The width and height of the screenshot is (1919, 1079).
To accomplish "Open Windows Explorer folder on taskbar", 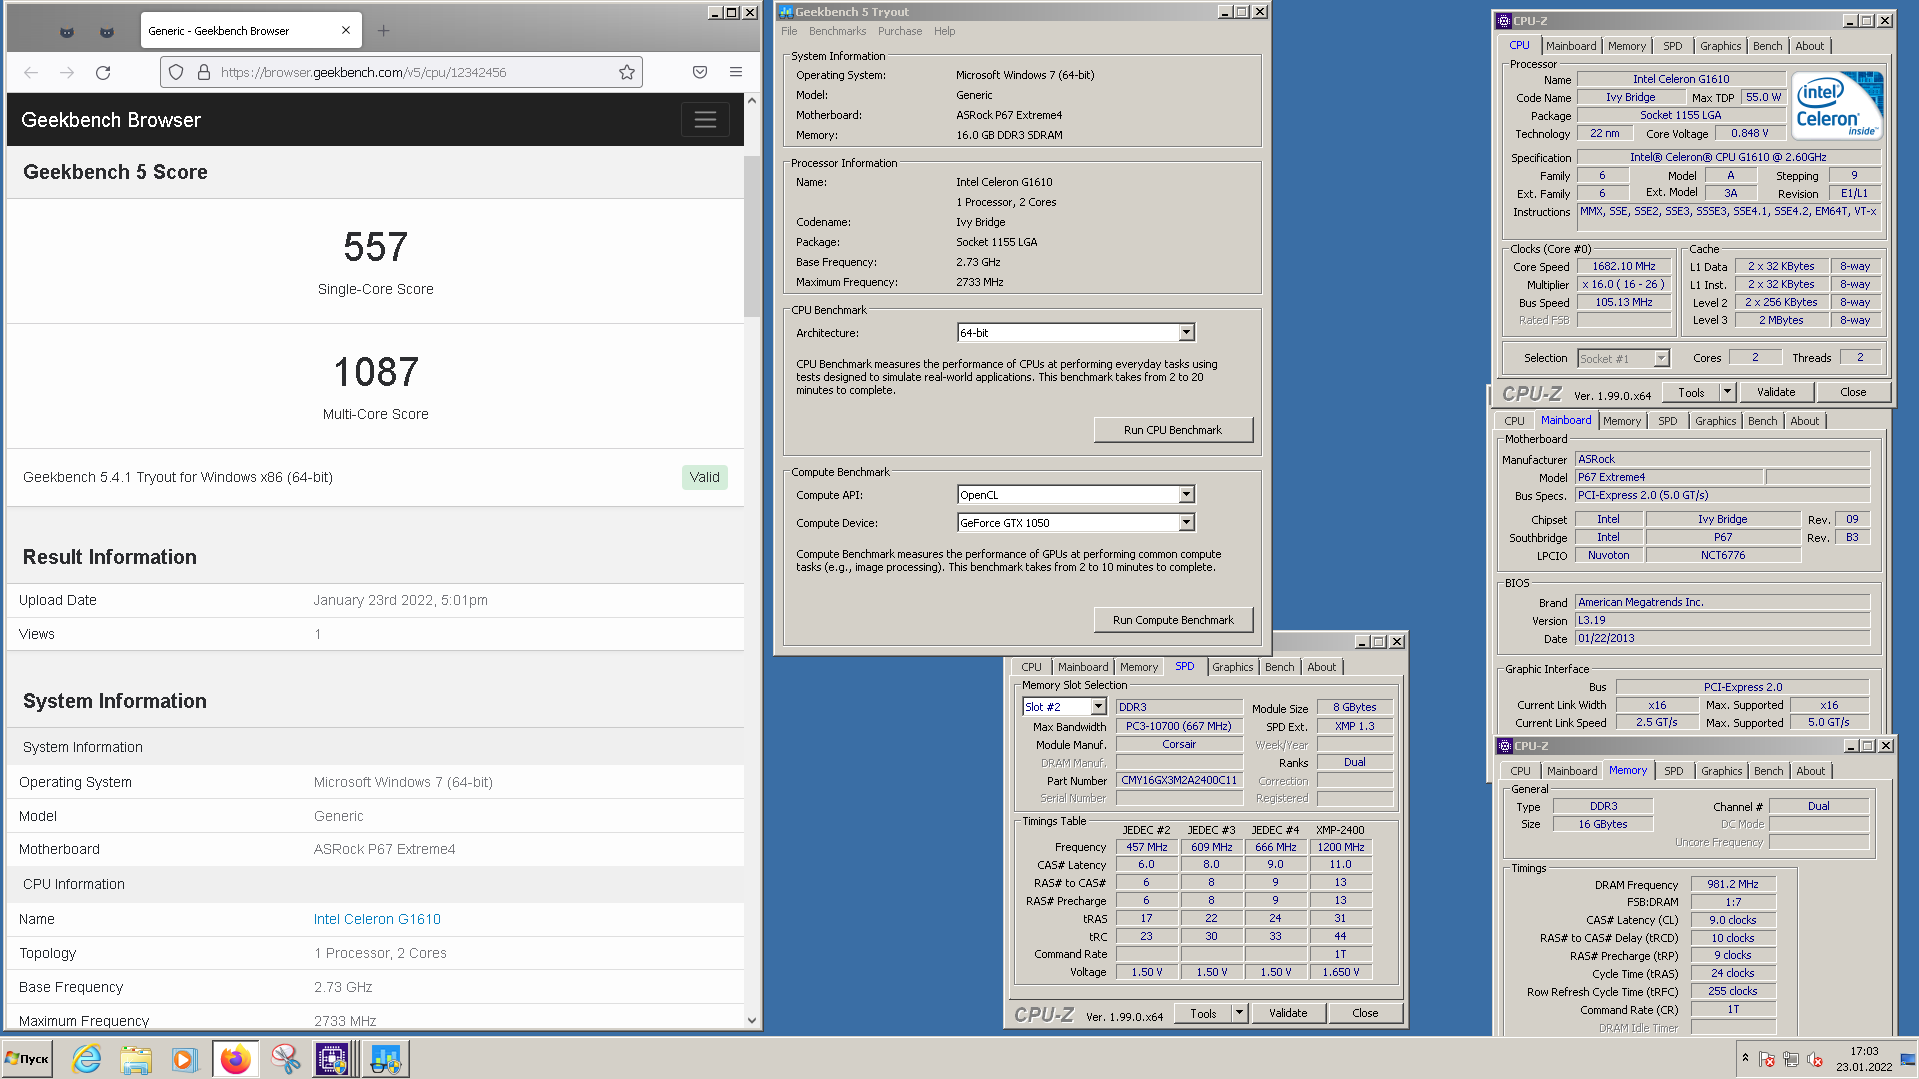I will [136, 1059].
